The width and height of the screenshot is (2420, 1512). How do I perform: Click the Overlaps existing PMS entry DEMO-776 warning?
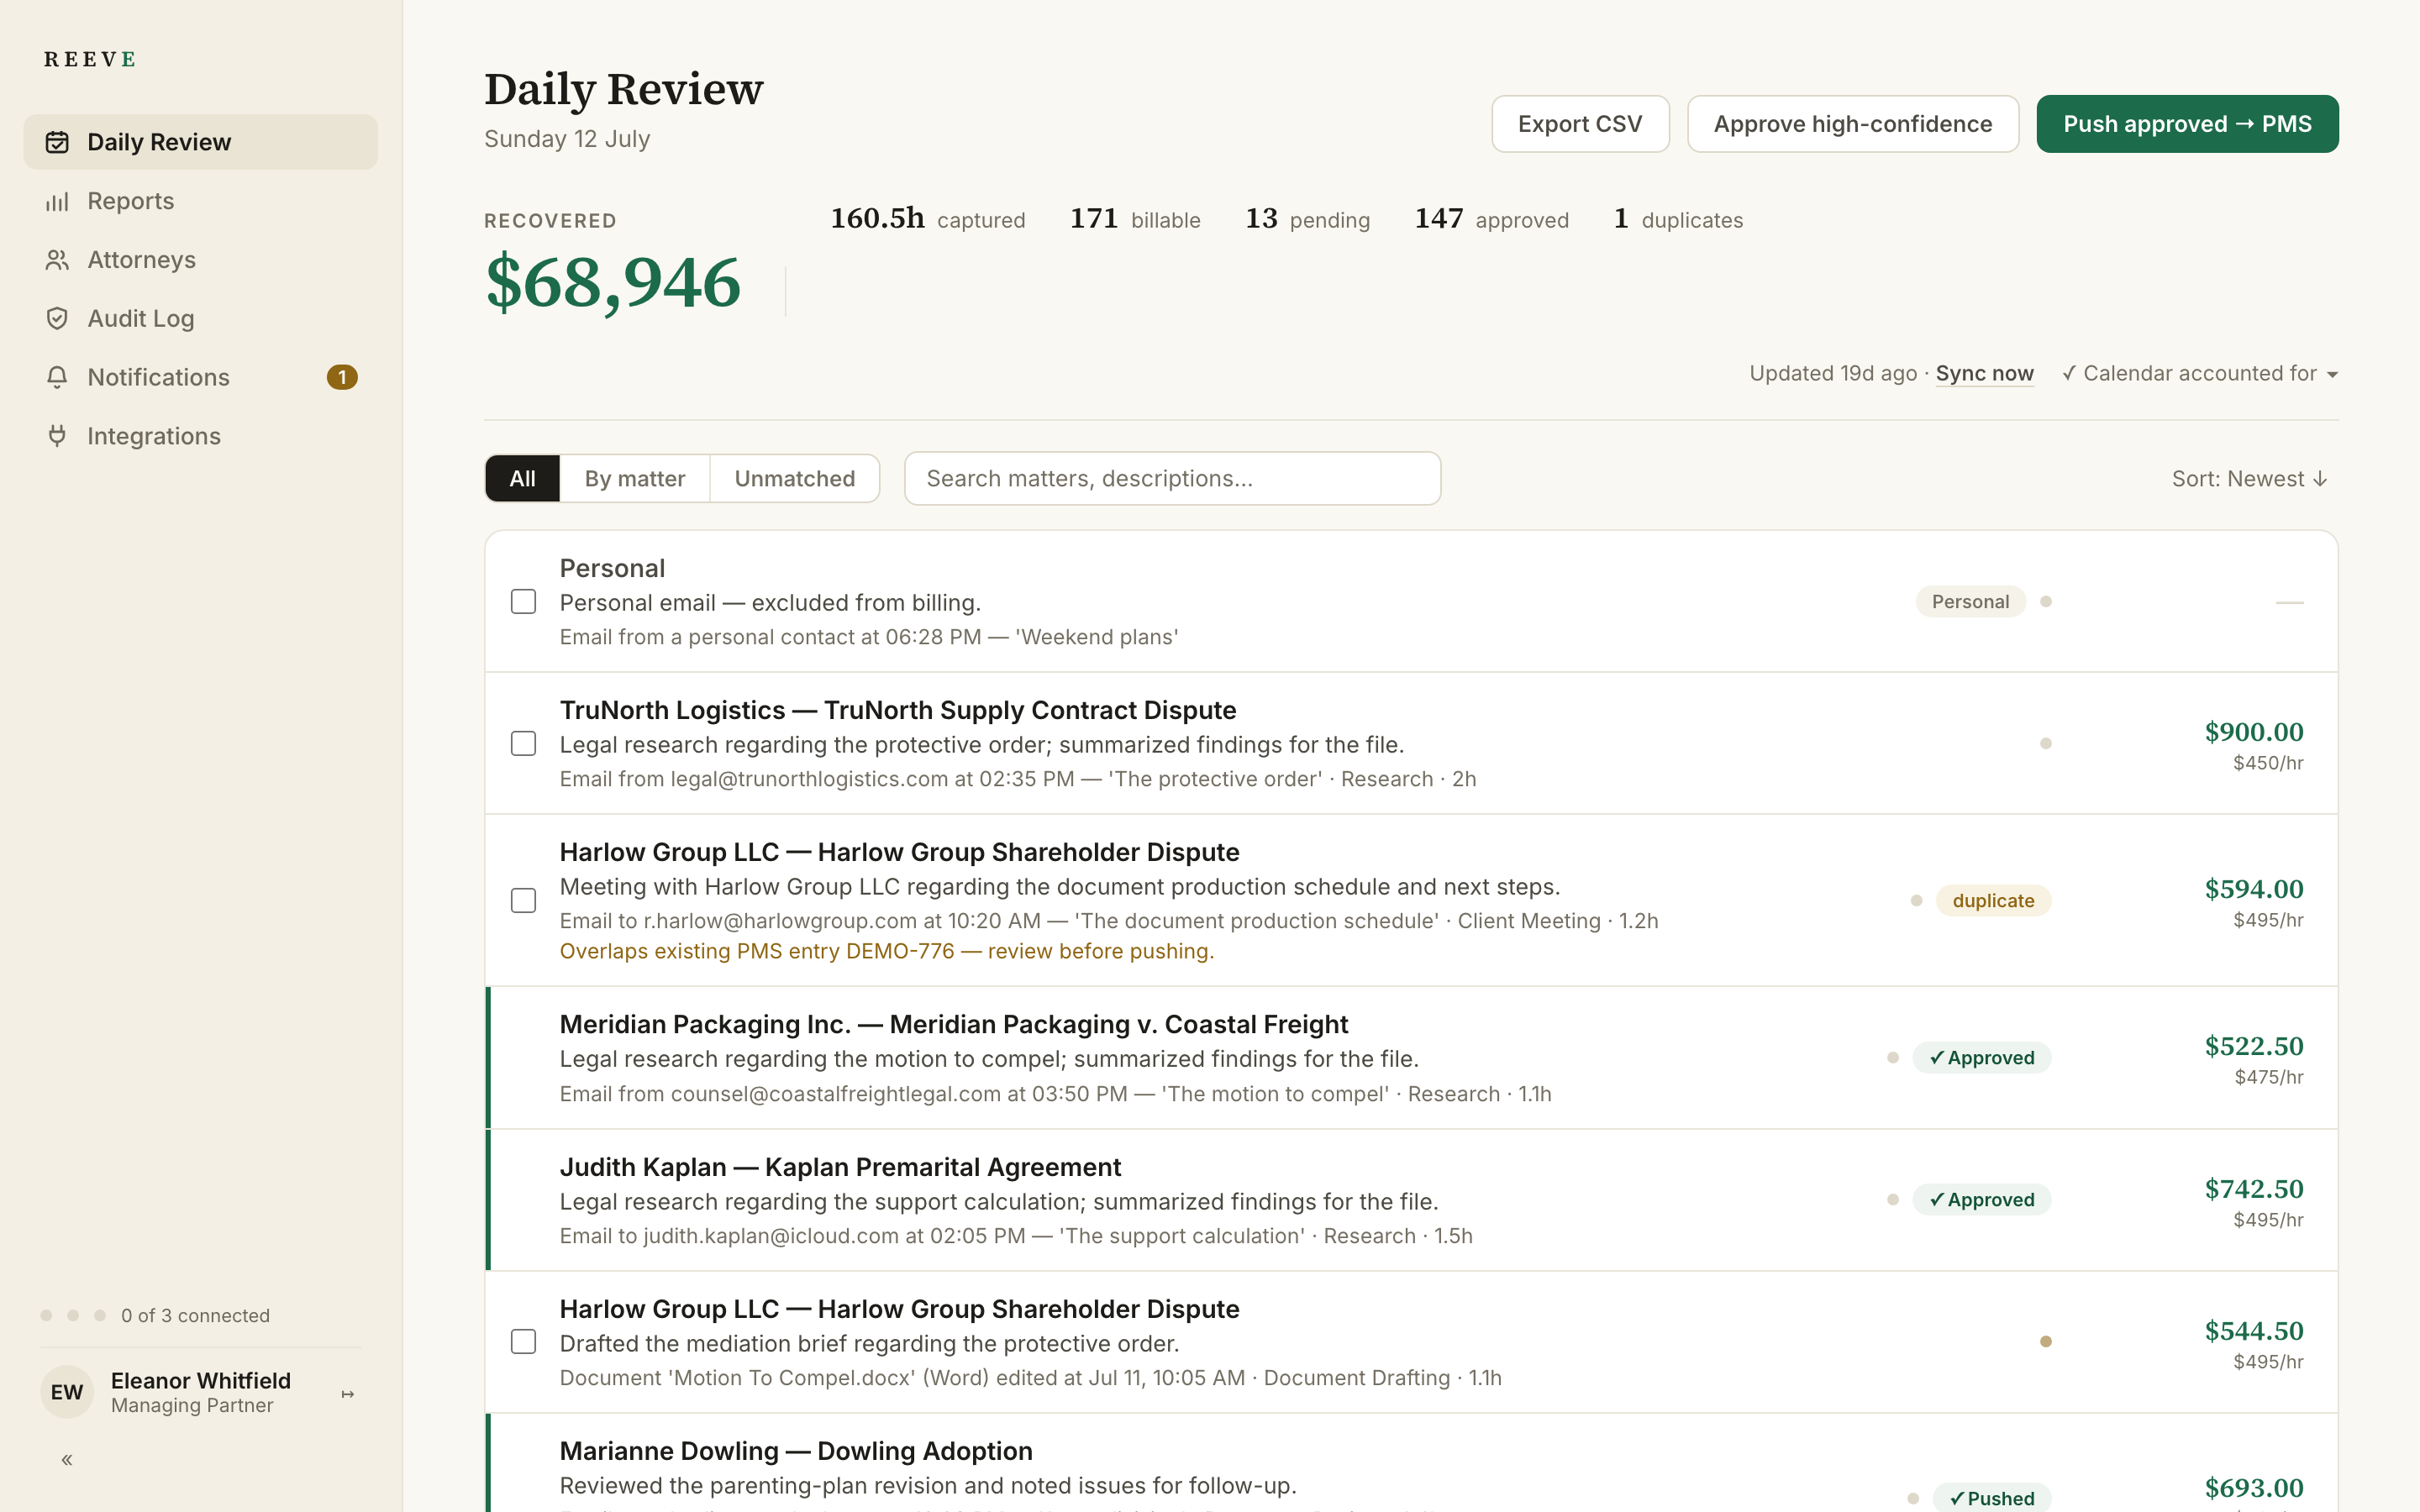click(887, 951)
